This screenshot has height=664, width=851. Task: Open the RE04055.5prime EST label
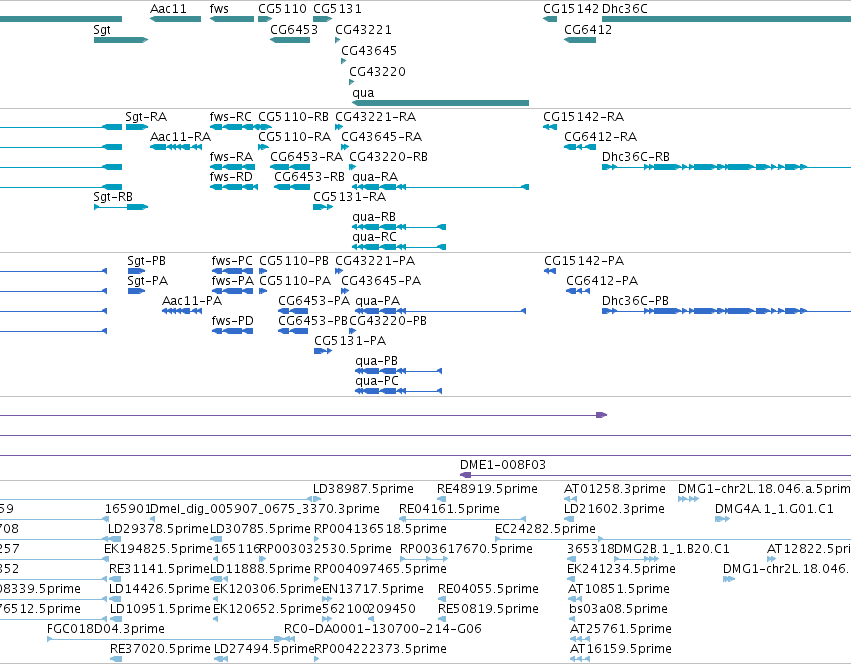coord(488,589)
